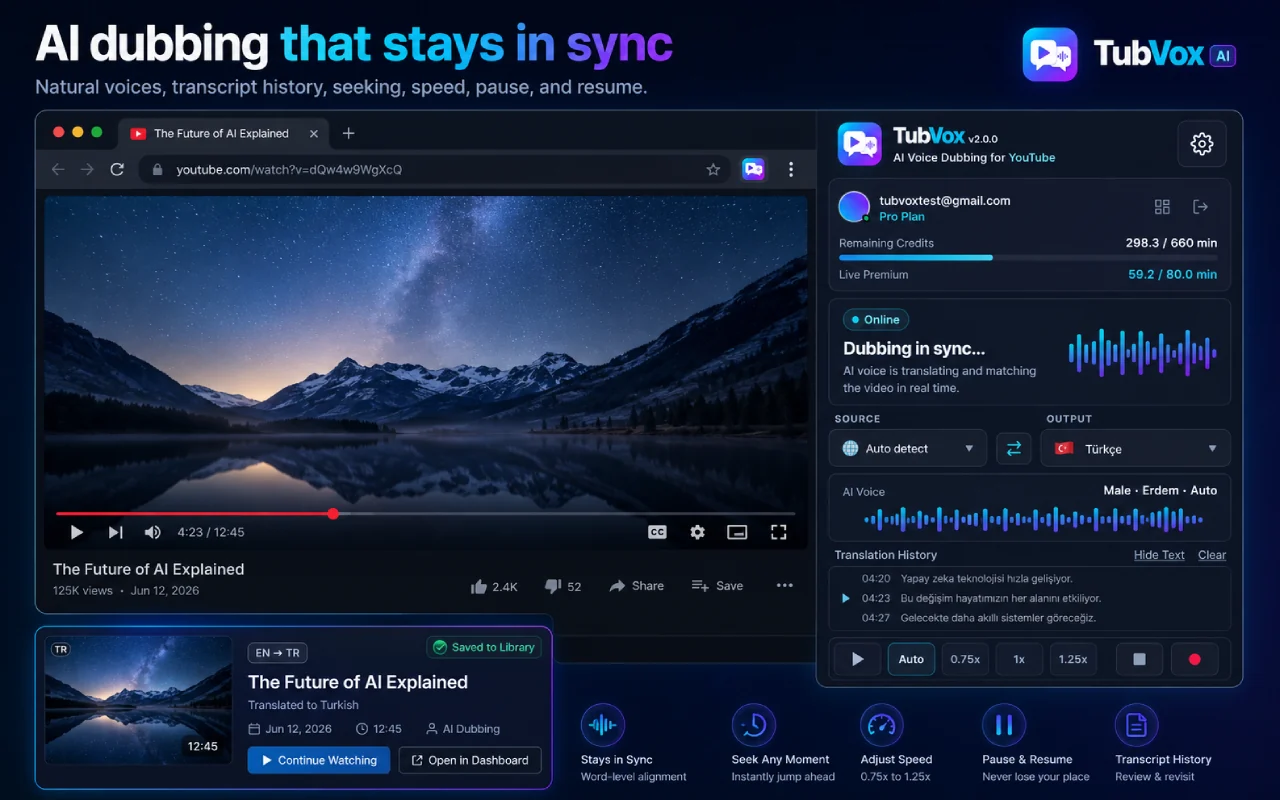Set dubbing speed to 0.75x

click(965, 659)
